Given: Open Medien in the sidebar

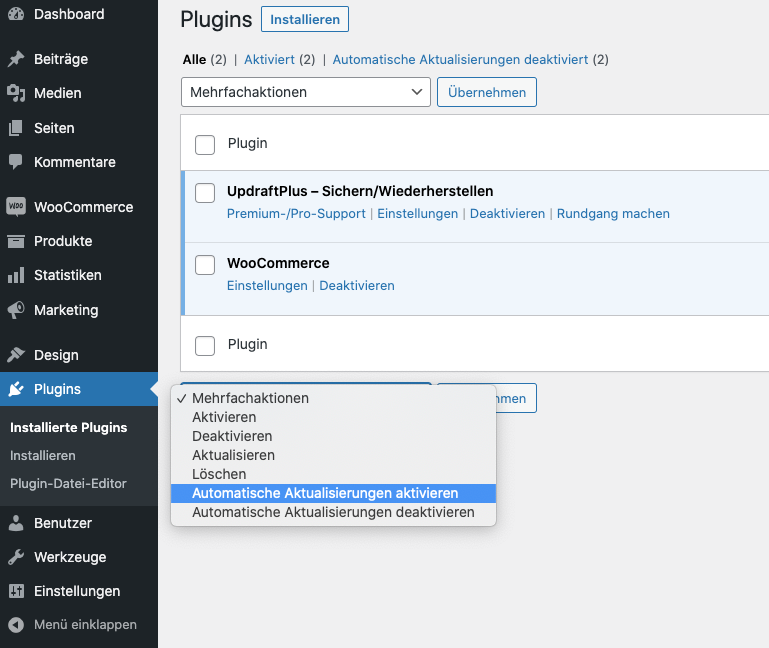Looking at the screenshot, I should 79,93.
